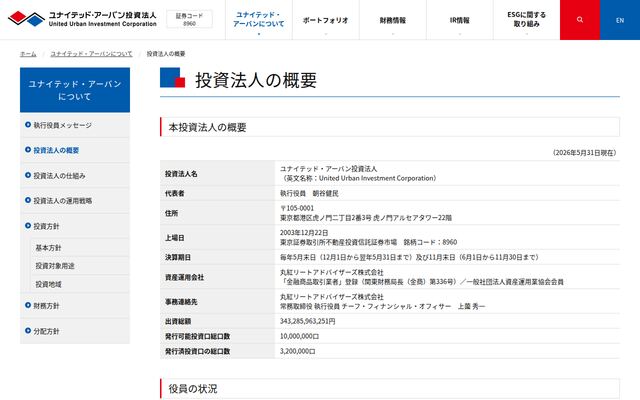Click bullet icon beside 執行役員メッセージ
Viewport: 640px width, 400px height.
[x=28, y=124]
